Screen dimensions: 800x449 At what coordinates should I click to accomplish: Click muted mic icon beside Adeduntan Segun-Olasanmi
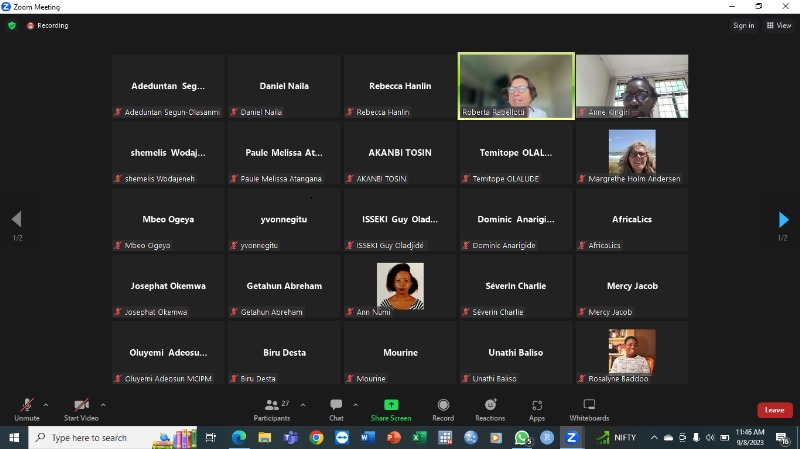118,112
